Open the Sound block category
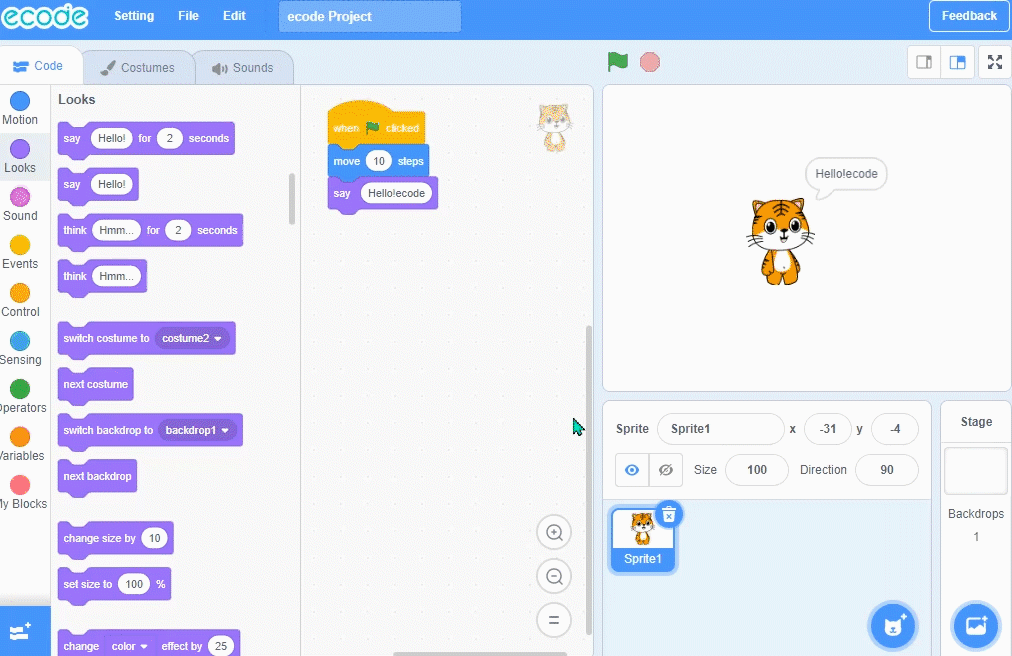Image resolution: width=1012 pixels, height=656 pixels. tap(20, 204)
